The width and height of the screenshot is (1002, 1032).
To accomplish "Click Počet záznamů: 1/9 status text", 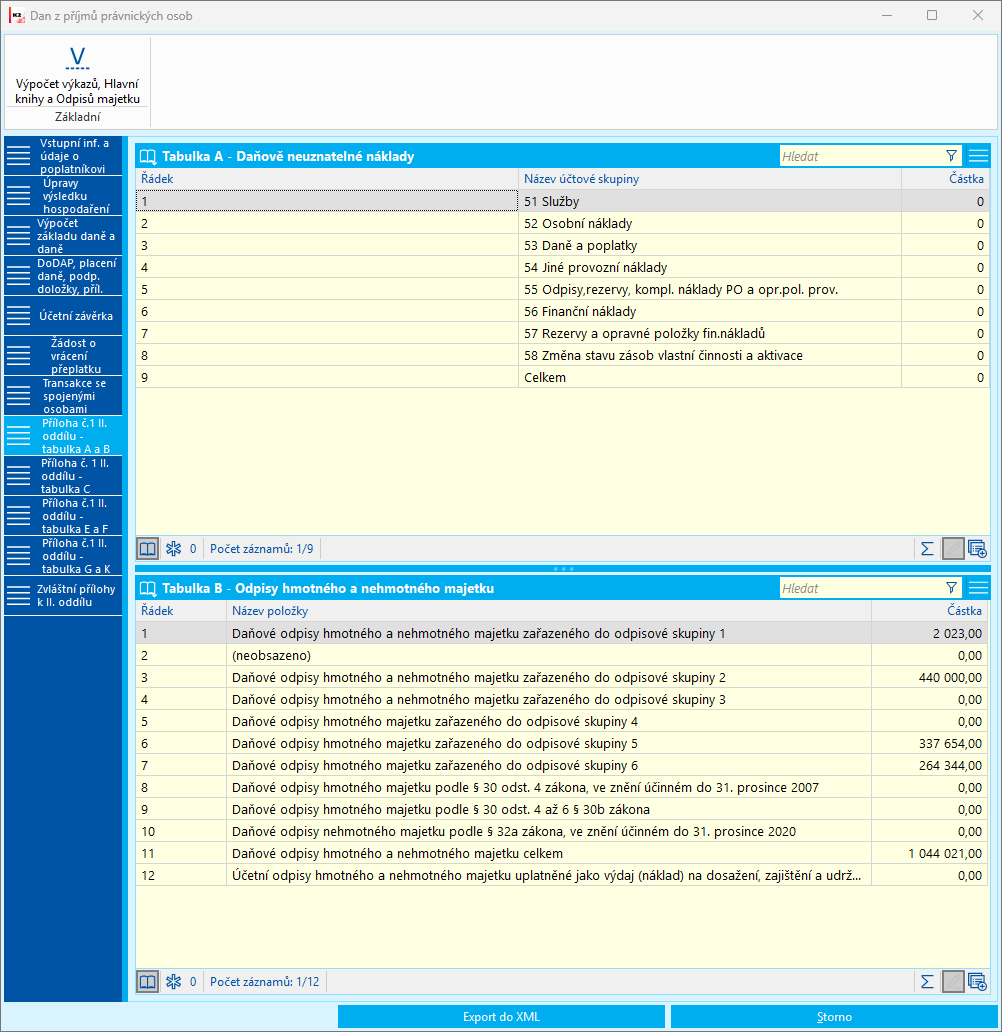I will [x=261, y=549].
